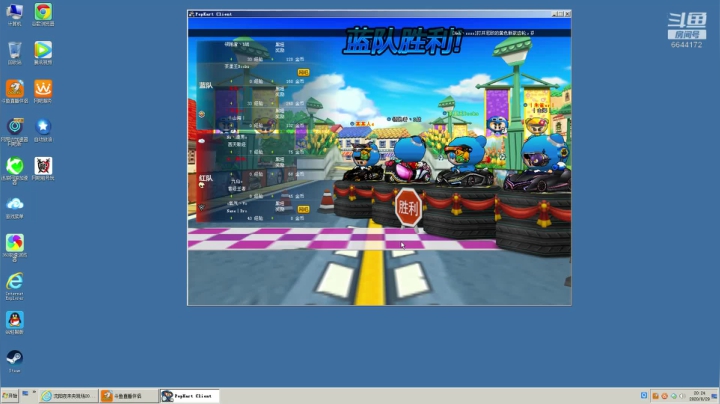Click the show desktop quick launch icon
The width and height of the screenshot is (720, 404).
(x=25, y=394)
